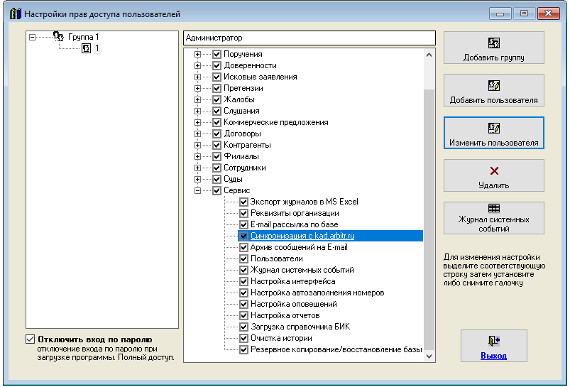This screenshot has width=570, height=387.
Task: Uncheck the Очистка истории checkbox
Action: click(x=244, y=338)
